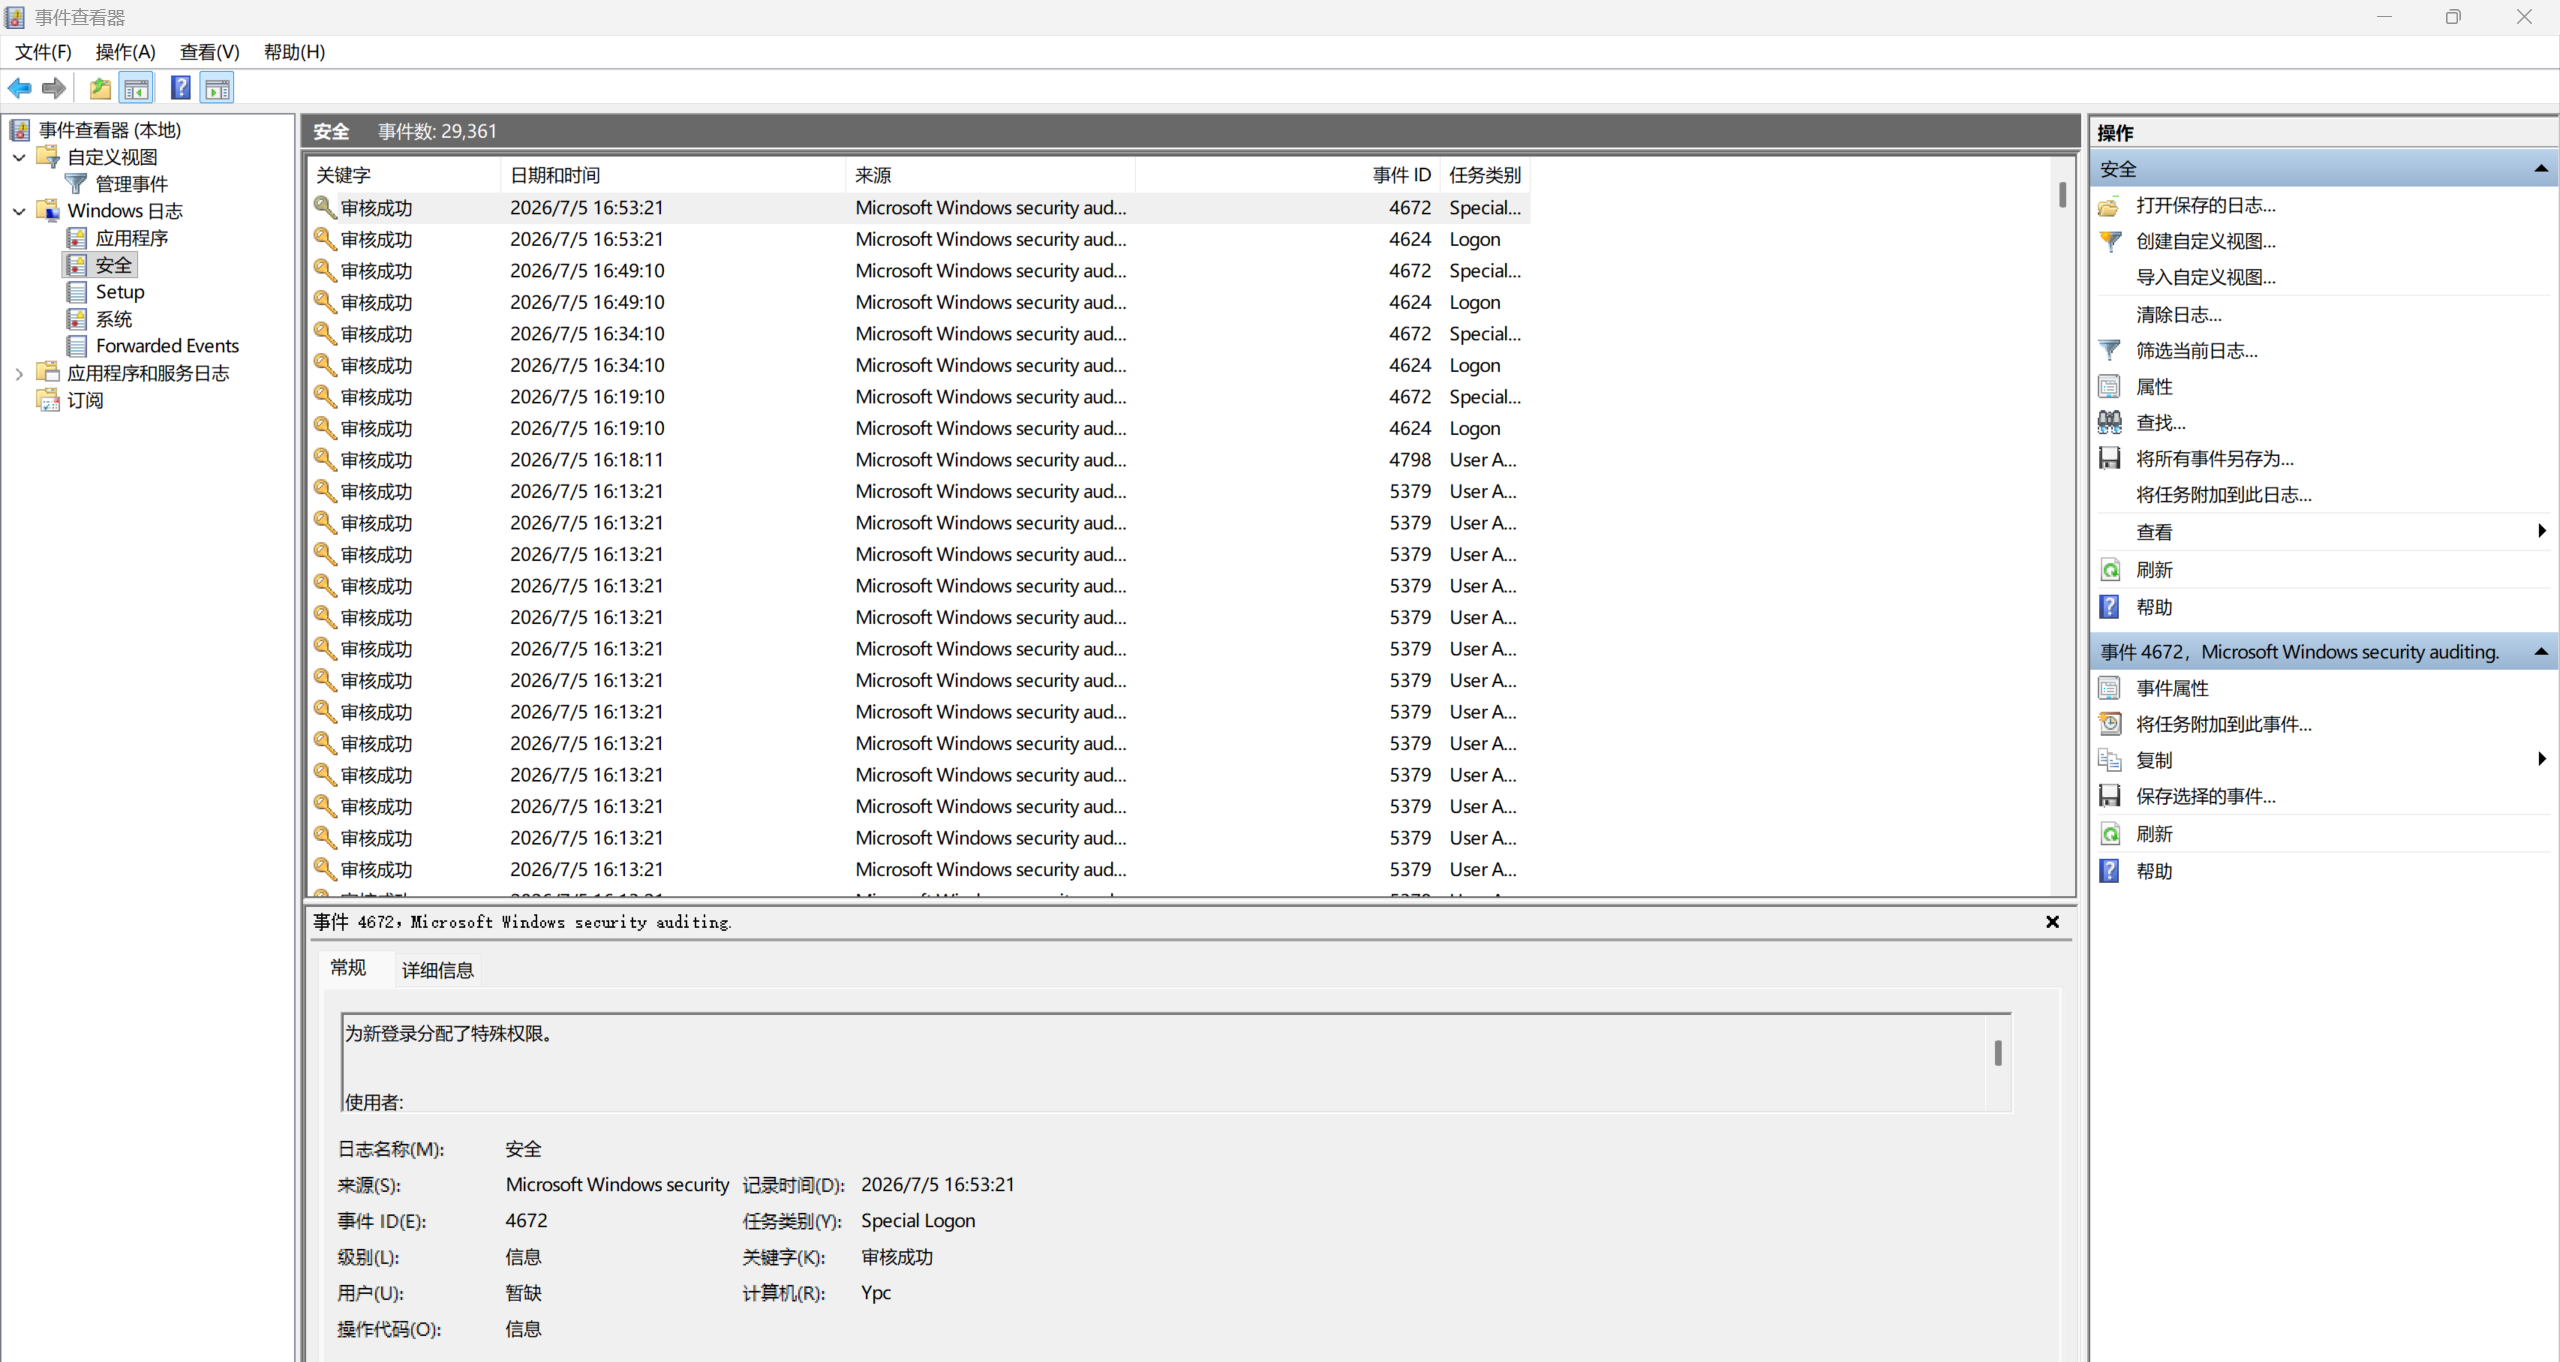2560x1362 pixels.
Task: Toggle the show/hide action pane toolbar icon
Action: 217,88
